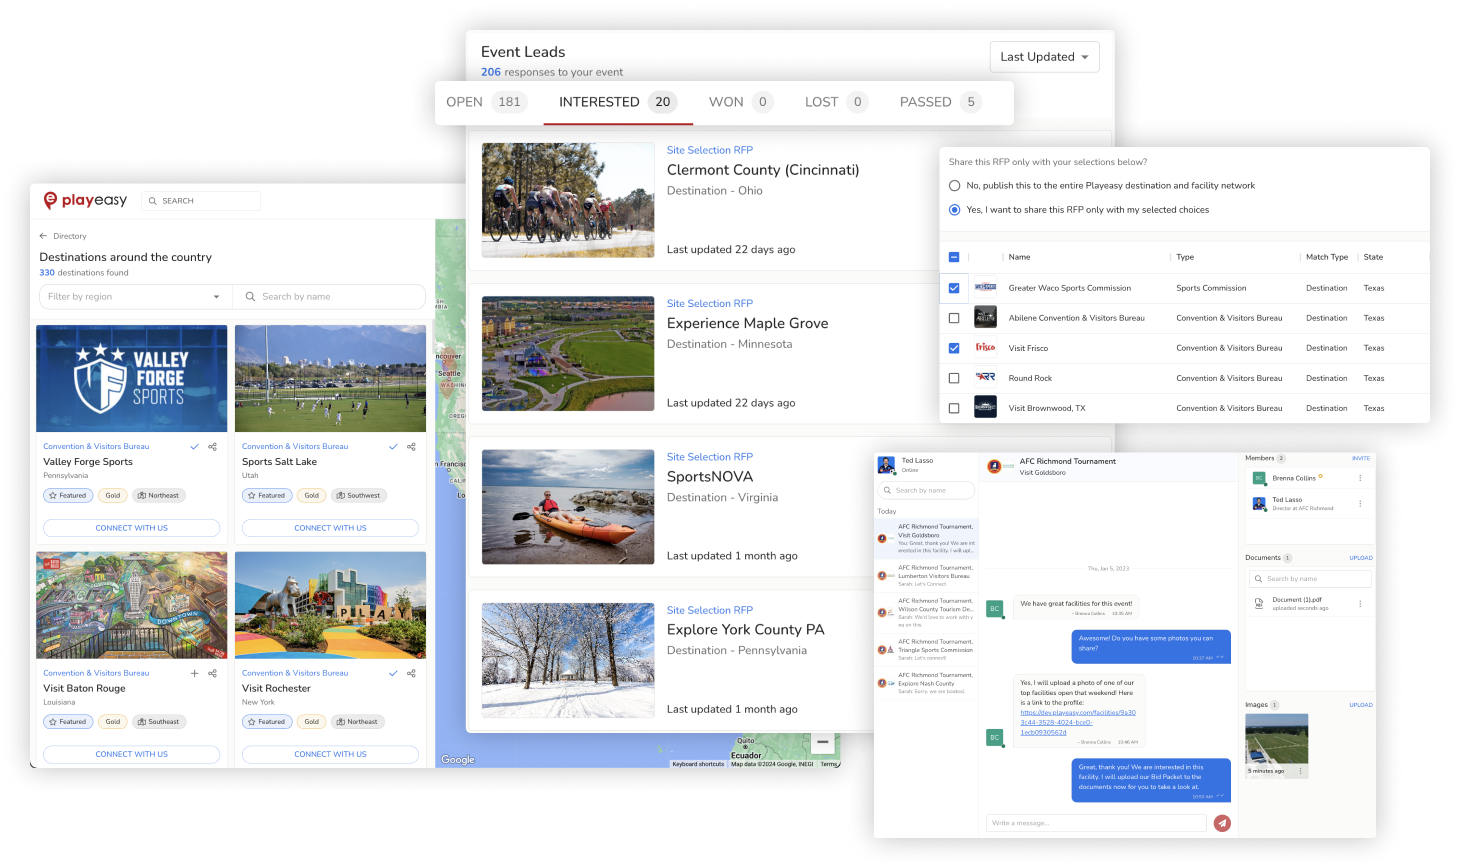Uncheck the Visit Frisco checkbox
This screenshot has height=868, width=1460.
(954, 348)
